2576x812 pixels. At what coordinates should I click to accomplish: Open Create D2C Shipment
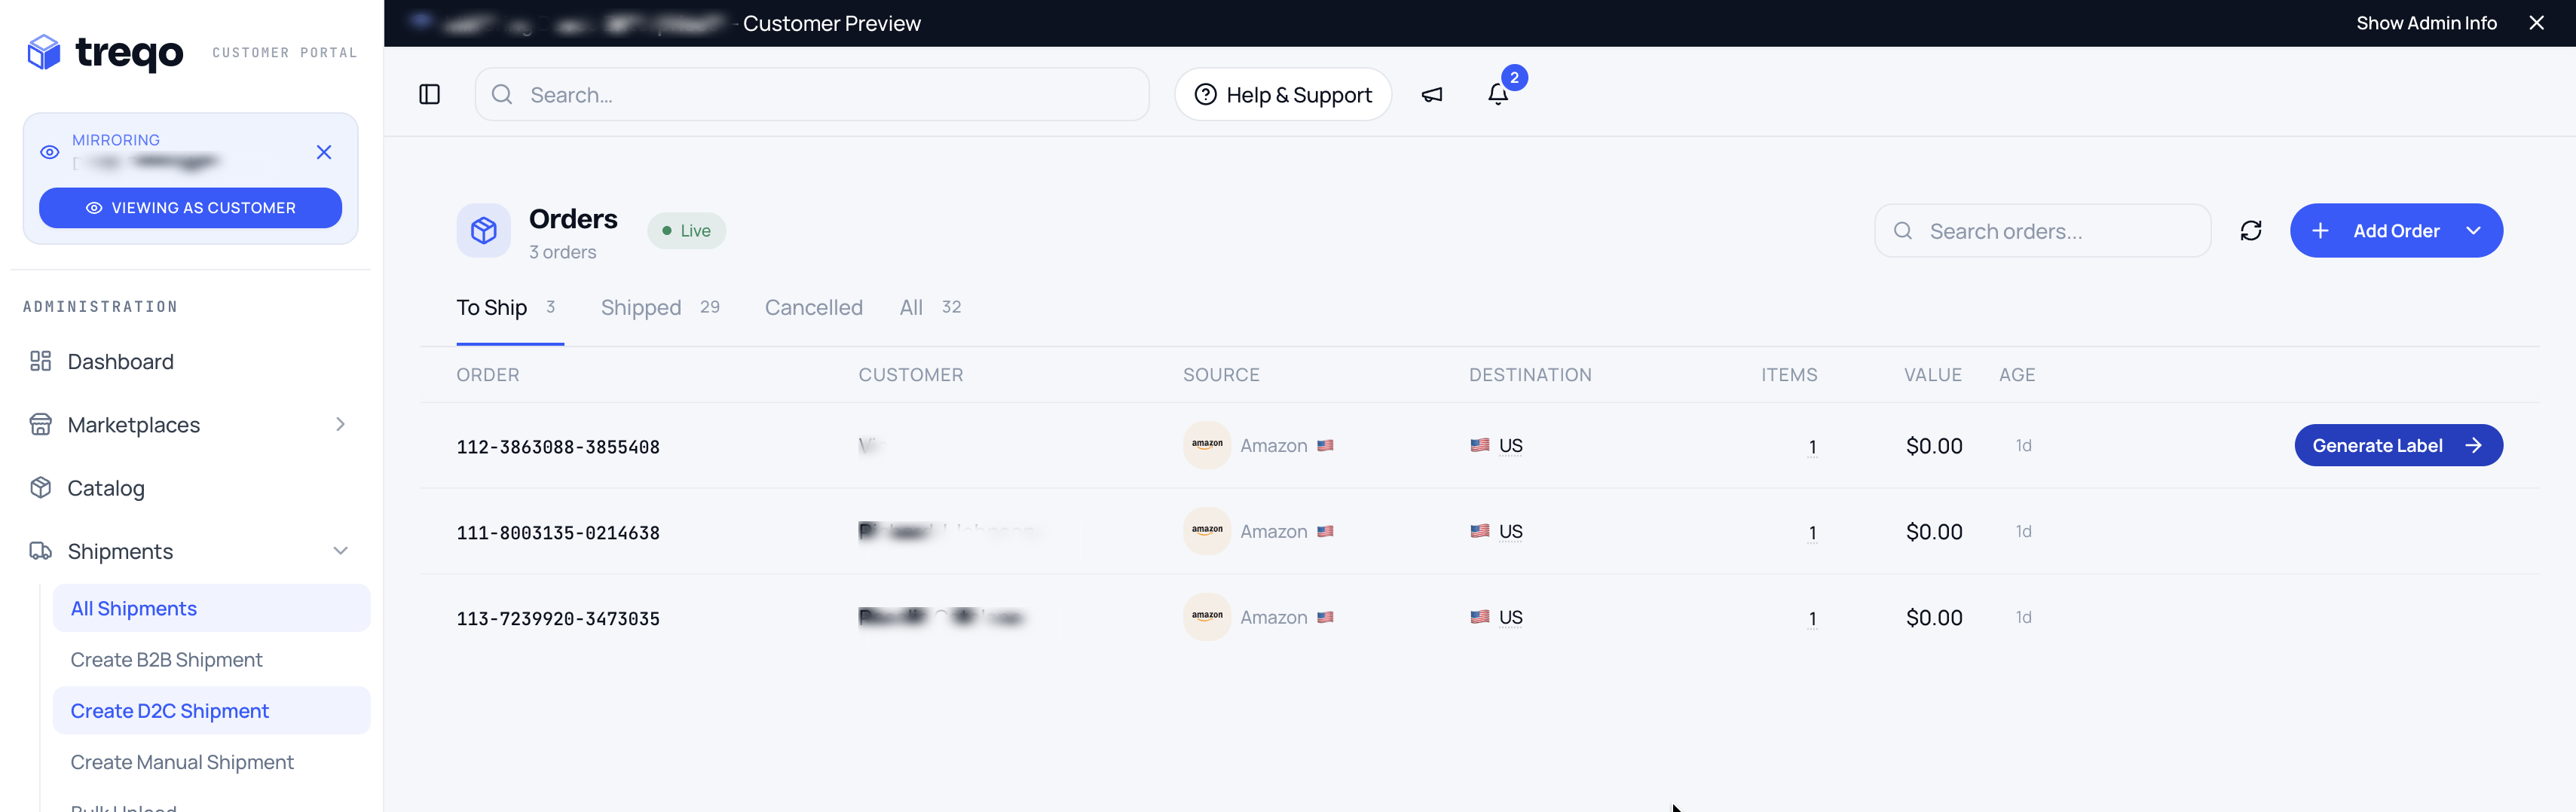point(211,710)
